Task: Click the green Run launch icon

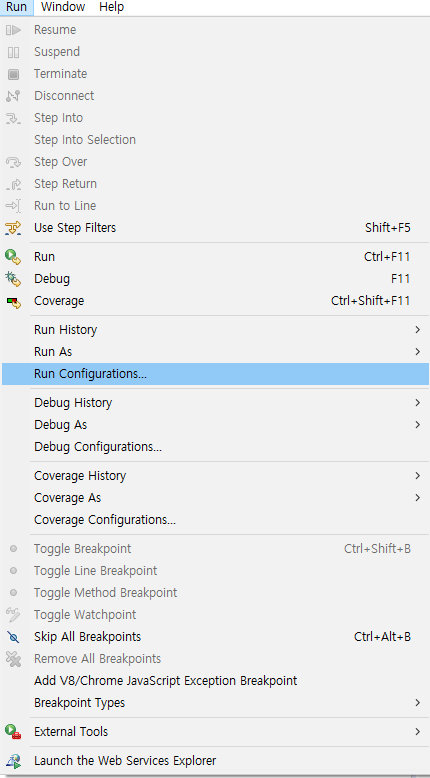Action: pos(13,257)
